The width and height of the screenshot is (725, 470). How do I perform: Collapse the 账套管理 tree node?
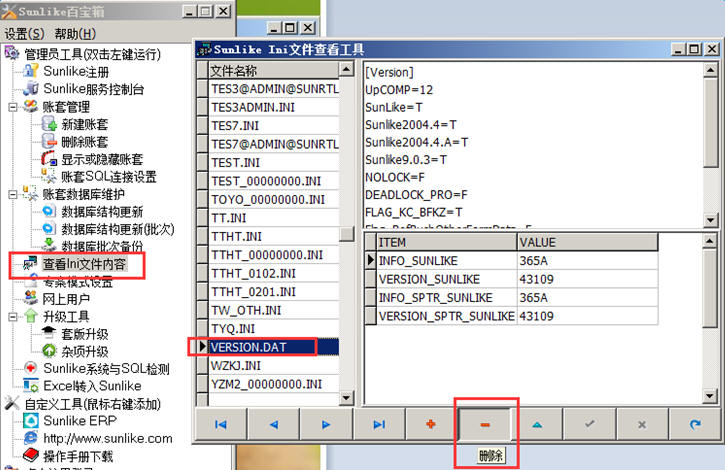13,107
